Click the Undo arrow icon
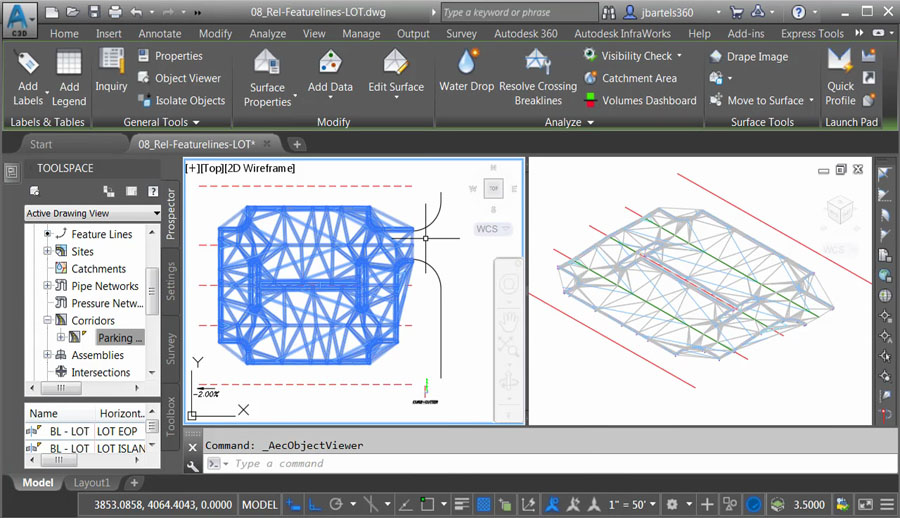 pyautogui.click(x=136, y=12)
